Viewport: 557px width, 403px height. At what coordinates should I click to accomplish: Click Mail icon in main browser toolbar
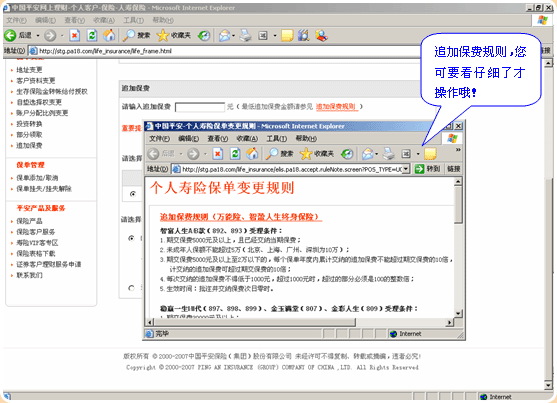[x=224, y=35]
